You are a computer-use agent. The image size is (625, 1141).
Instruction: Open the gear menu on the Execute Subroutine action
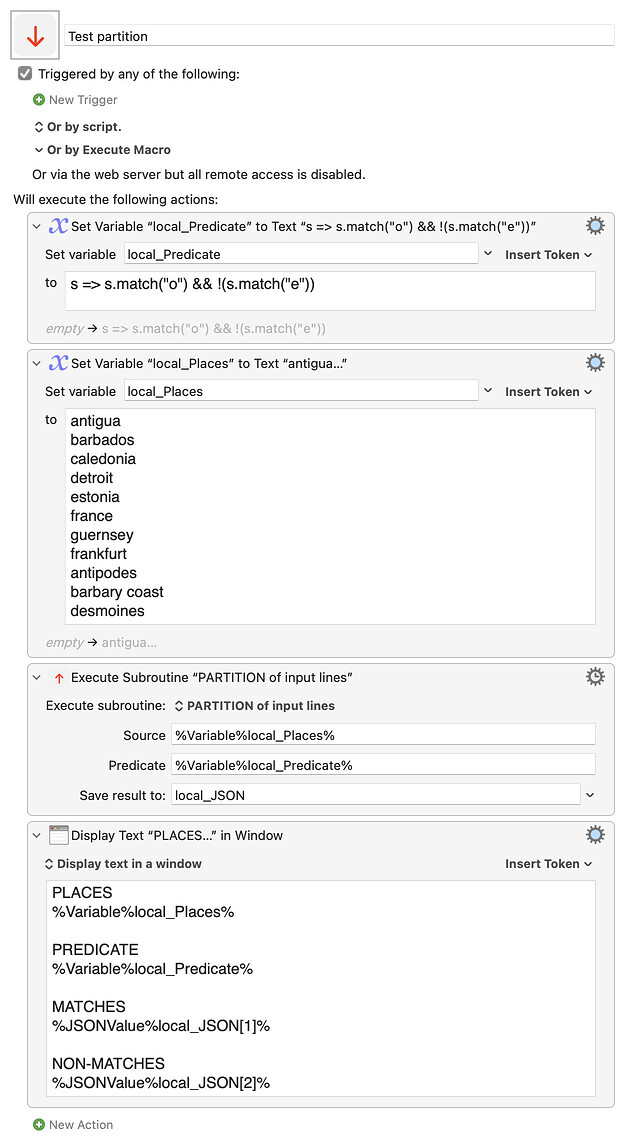click(x=596, y=676)
